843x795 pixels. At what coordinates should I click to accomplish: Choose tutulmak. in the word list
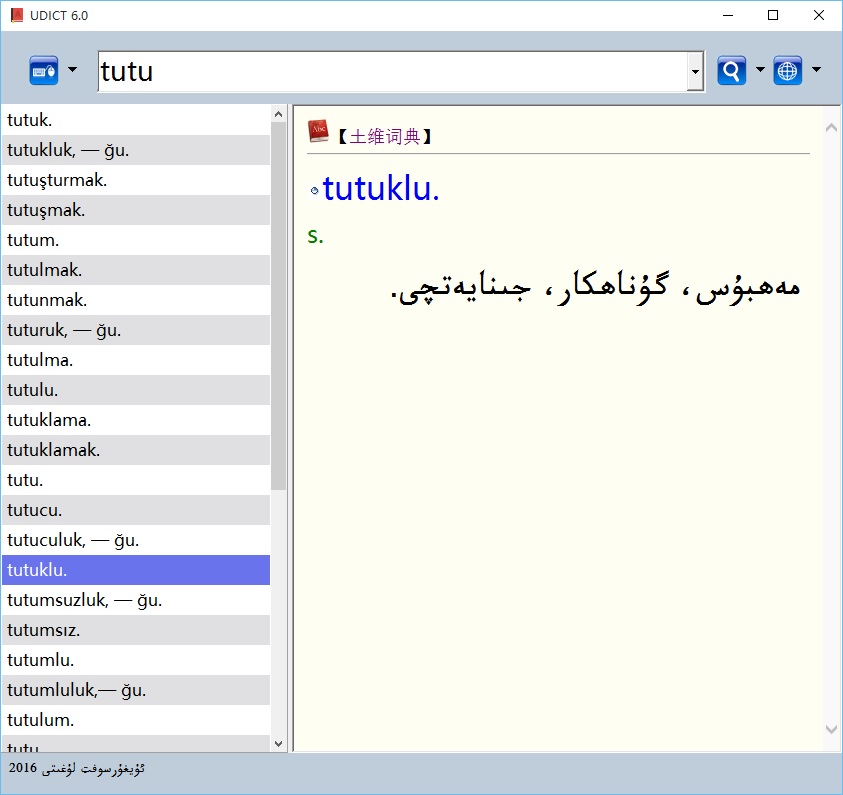[x=45, y=270]
